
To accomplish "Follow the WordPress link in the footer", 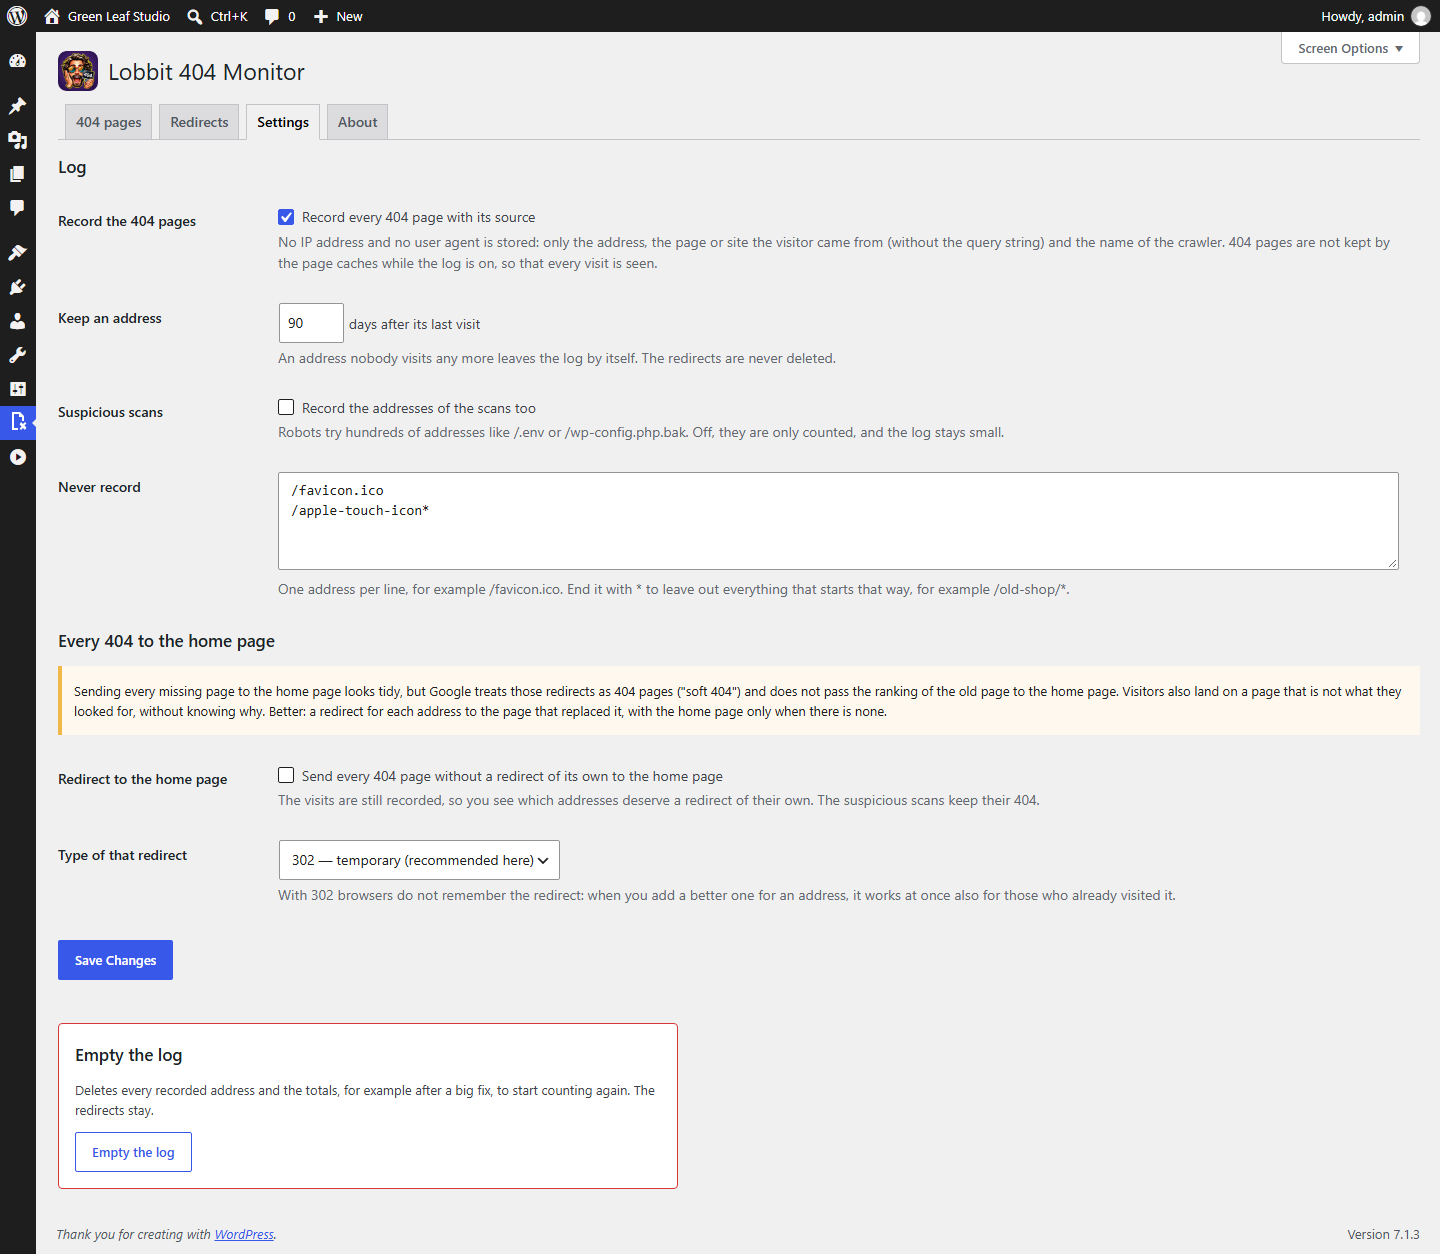I will pyautogui.click(x=244, y=1235).
